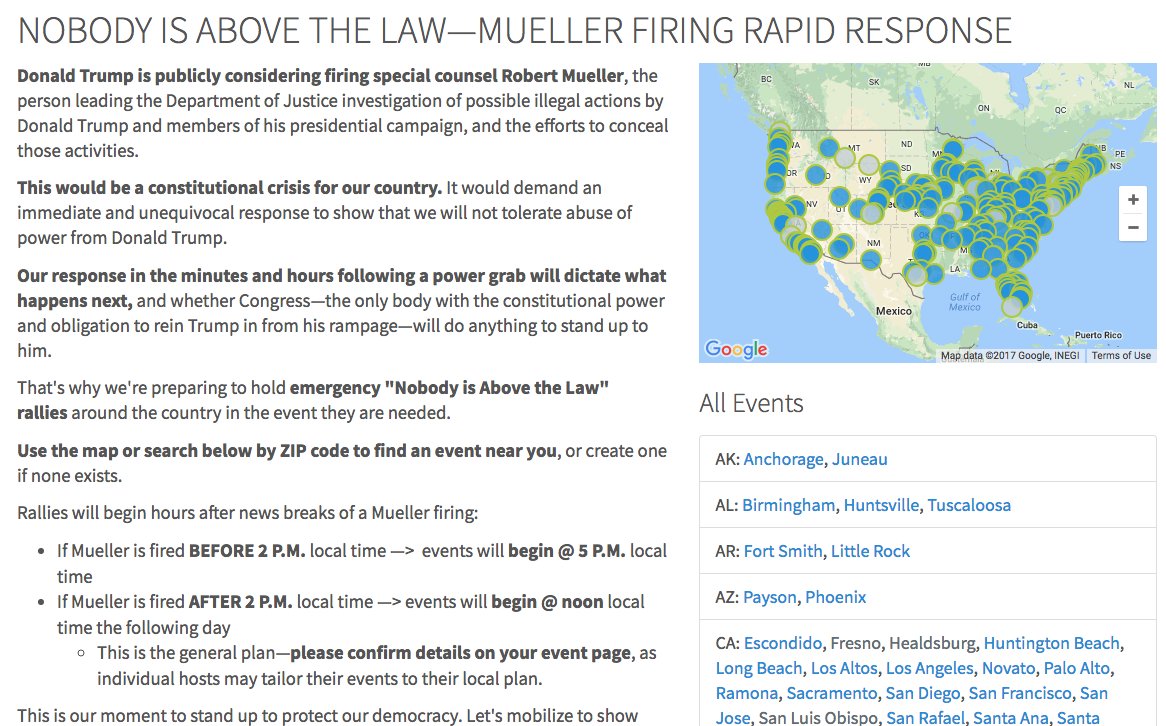Open the Little Rock event link
The height and width of the screenshot is (726, 1166).
870,551
